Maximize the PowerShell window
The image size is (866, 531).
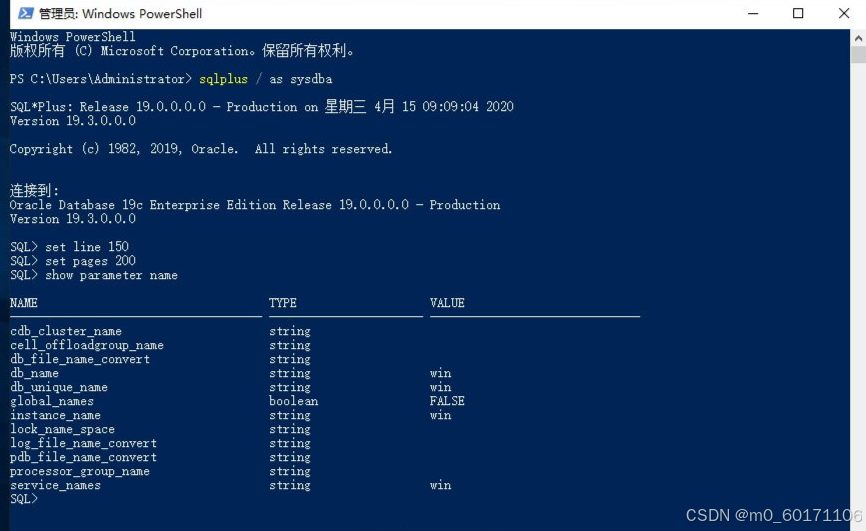[x=798, y=13]
